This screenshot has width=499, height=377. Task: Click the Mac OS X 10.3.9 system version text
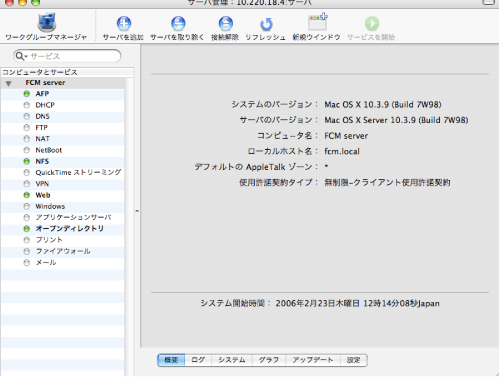point(383,105)
